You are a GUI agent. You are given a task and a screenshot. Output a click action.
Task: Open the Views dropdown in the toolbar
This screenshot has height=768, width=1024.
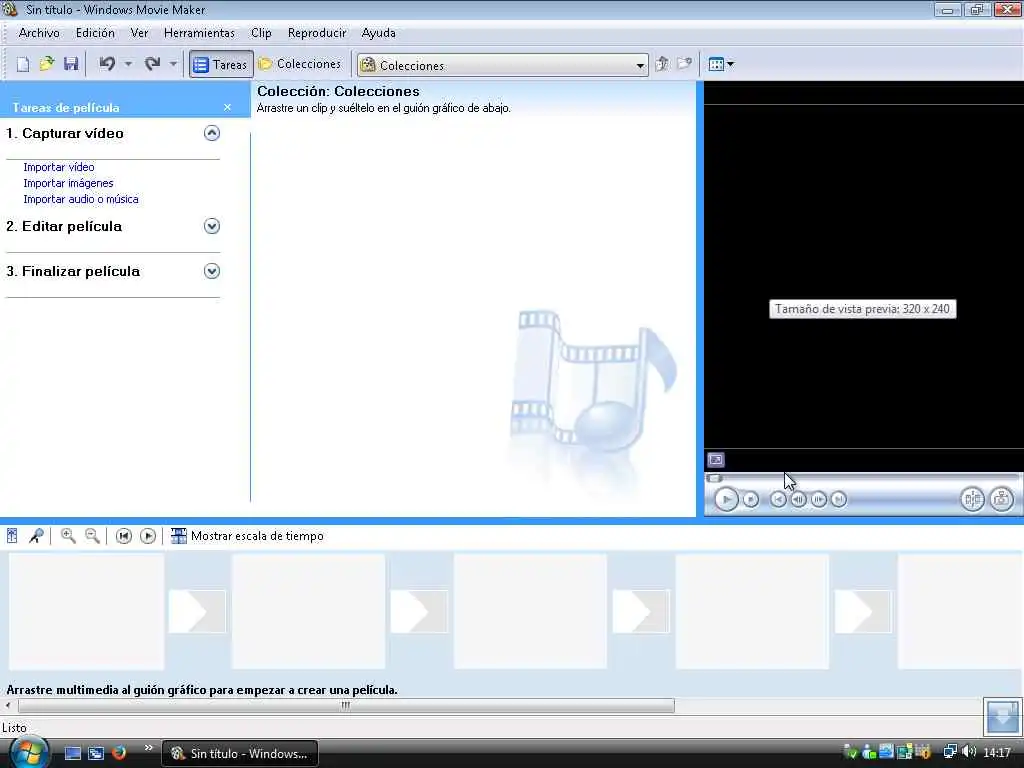(x=721, y=64)
